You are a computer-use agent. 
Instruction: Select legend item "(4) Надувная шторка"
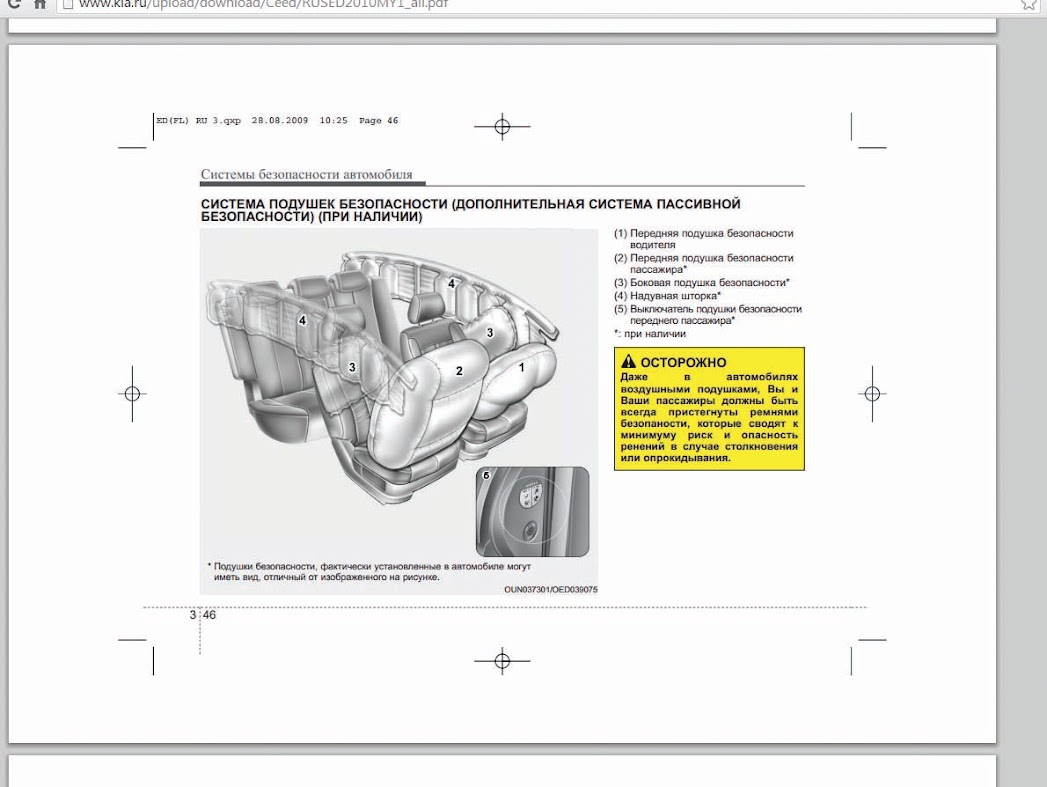667,295
